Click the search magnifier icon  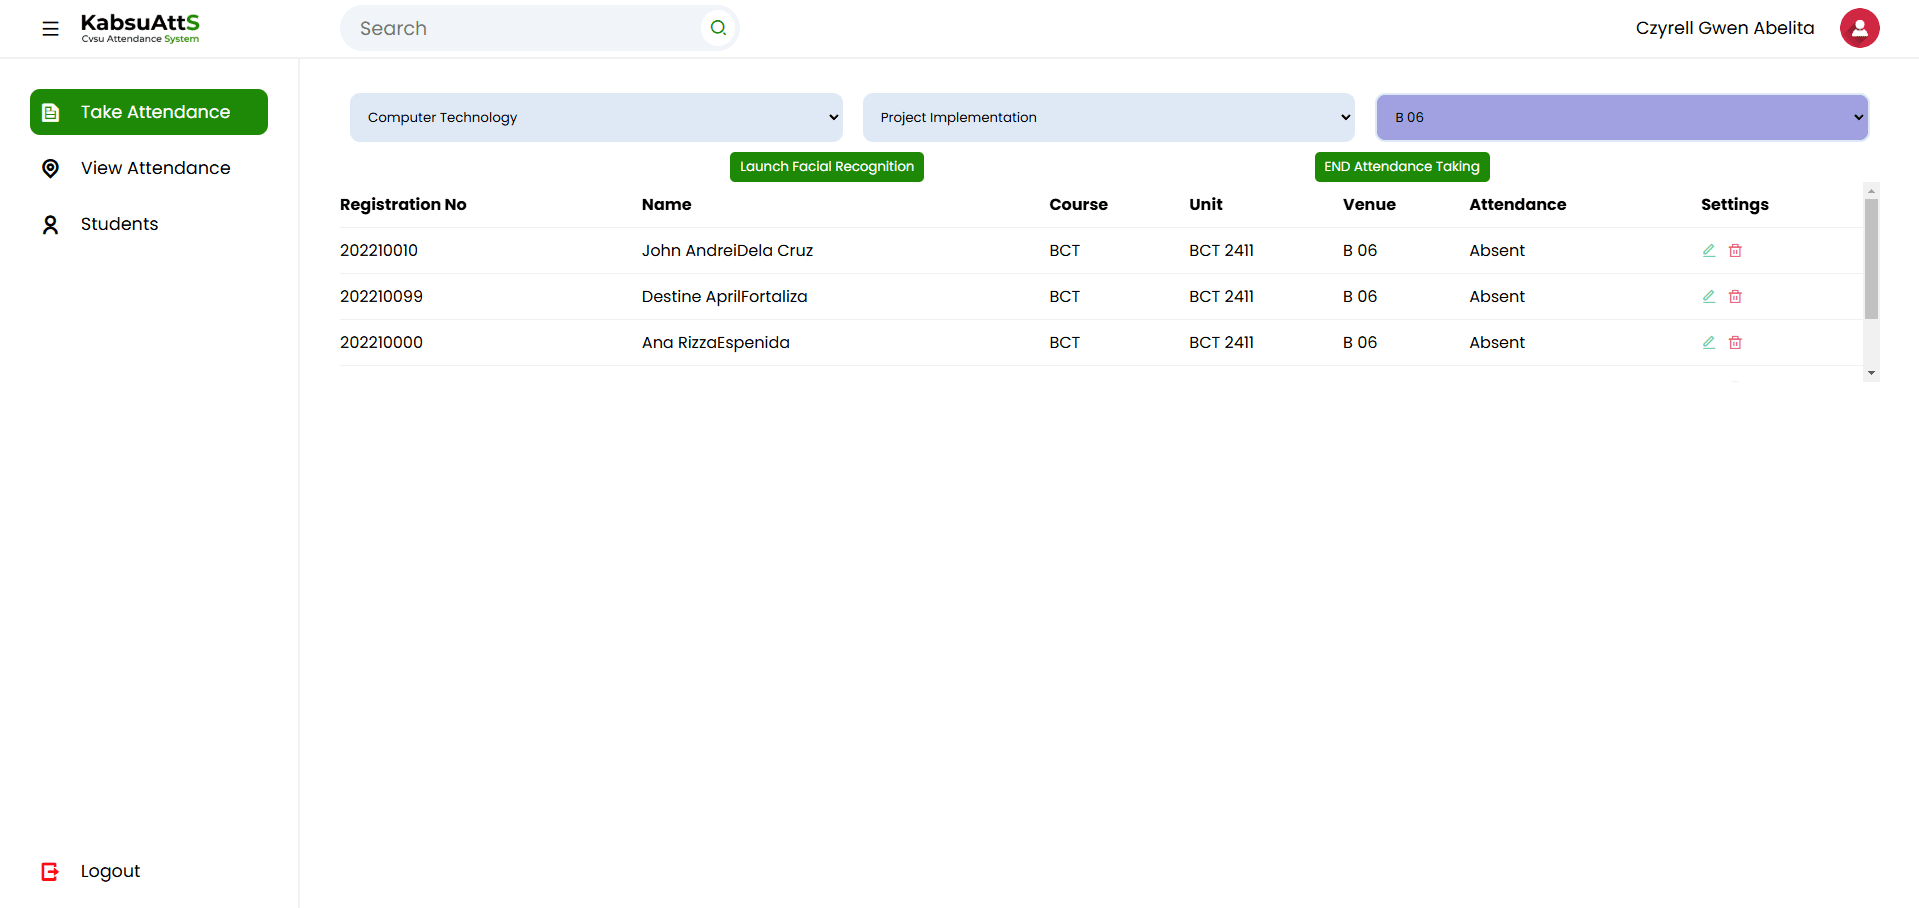click(718, 28)
